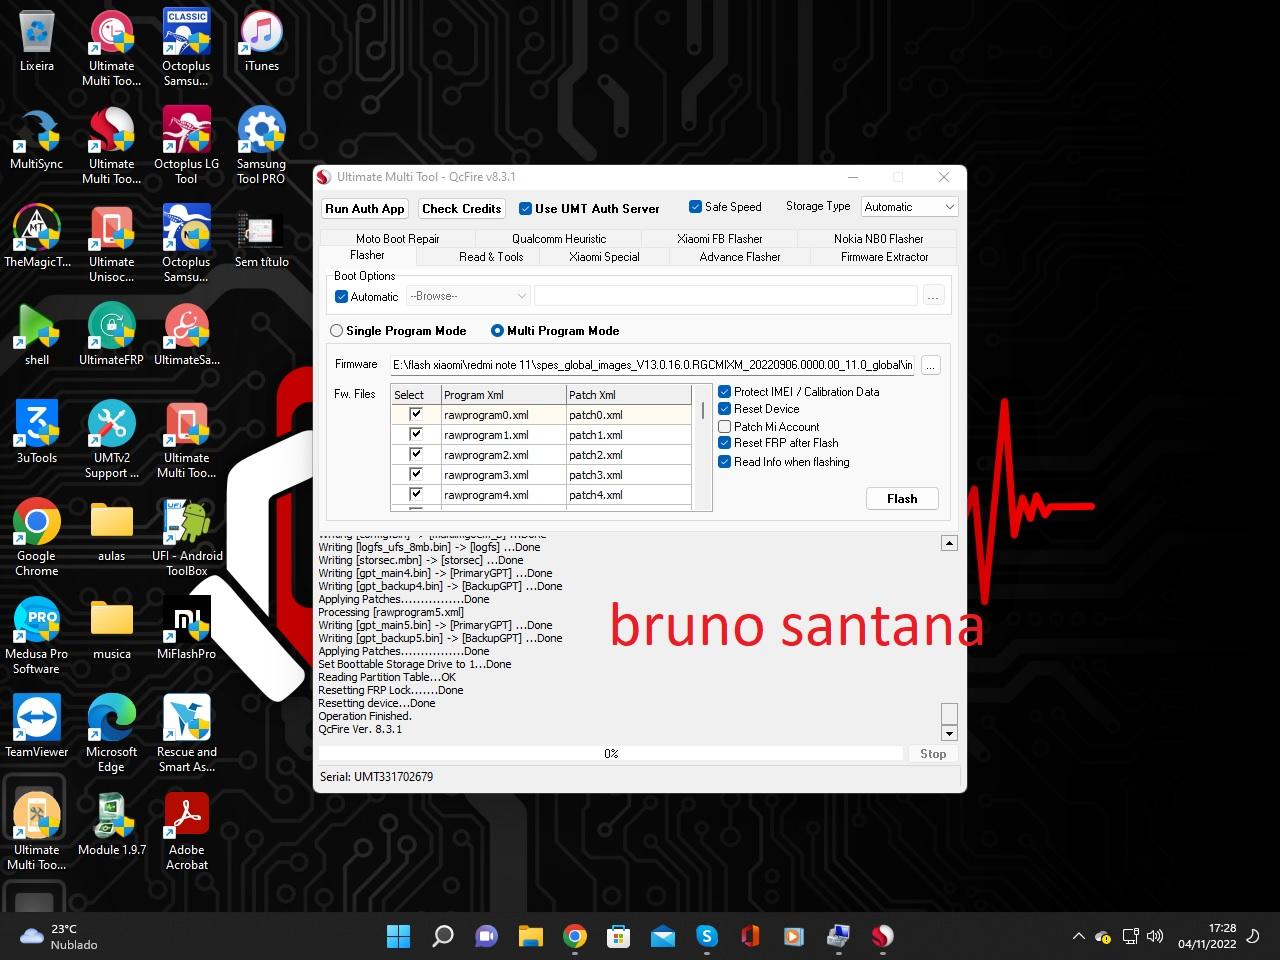The width and height of the screenshot is (1280, 960).
Task: Launch Microsoft Edge from desktop
Action: coord(111,734)
